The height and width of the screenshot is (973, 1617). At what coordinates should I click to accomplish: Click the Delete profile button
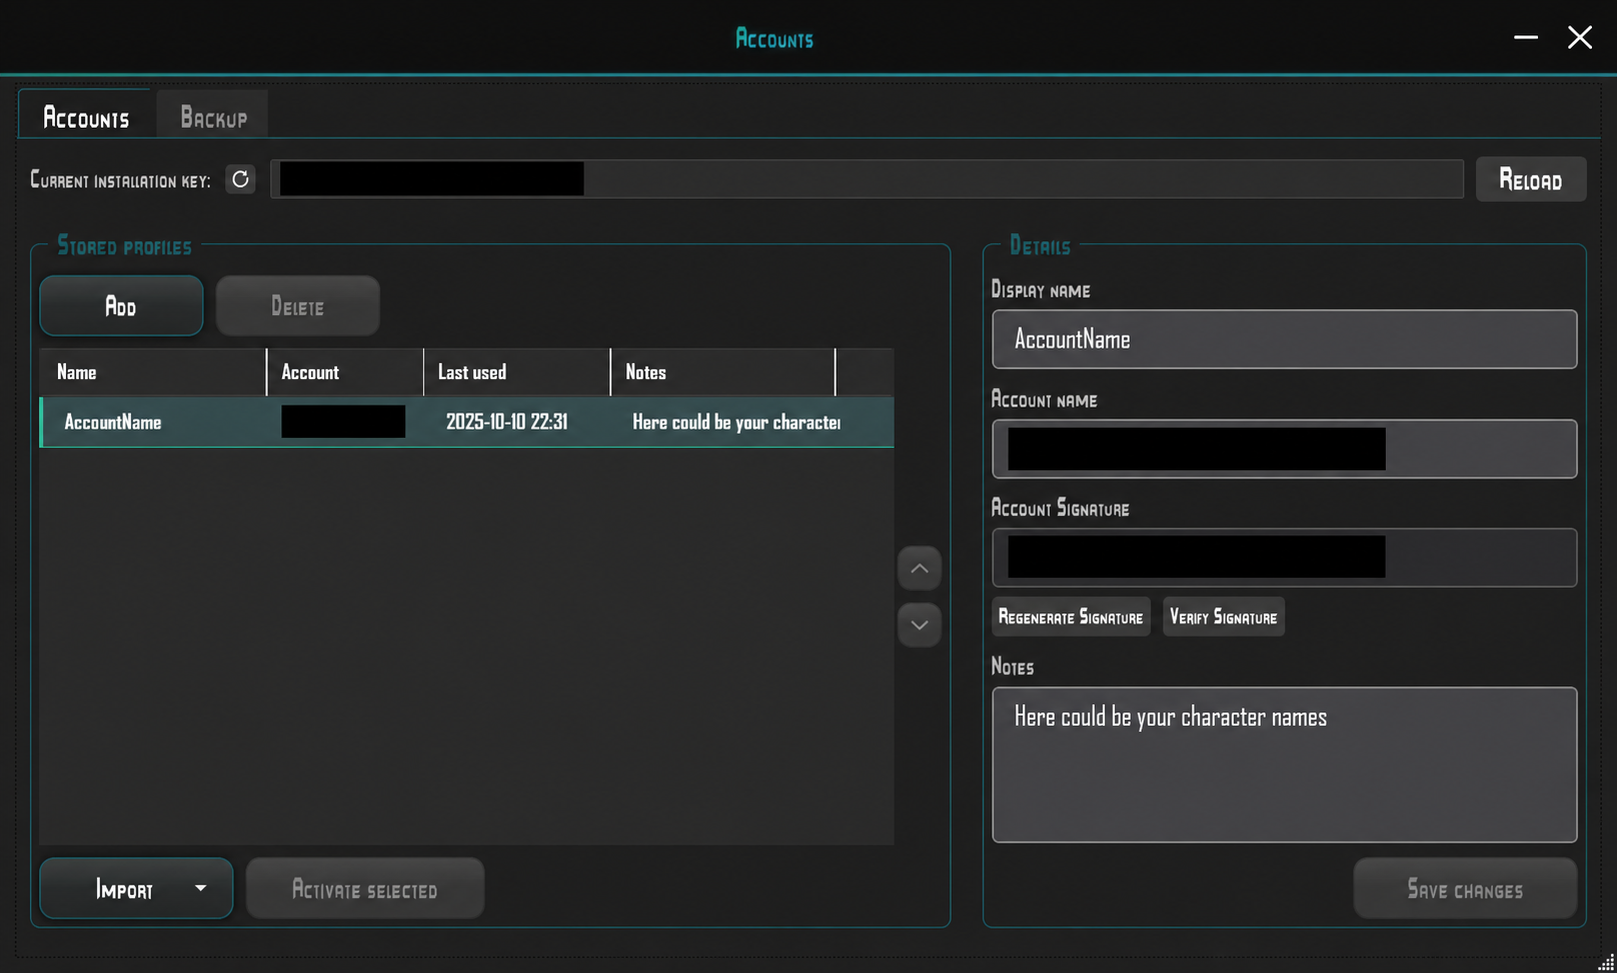[x=298, y=306]
